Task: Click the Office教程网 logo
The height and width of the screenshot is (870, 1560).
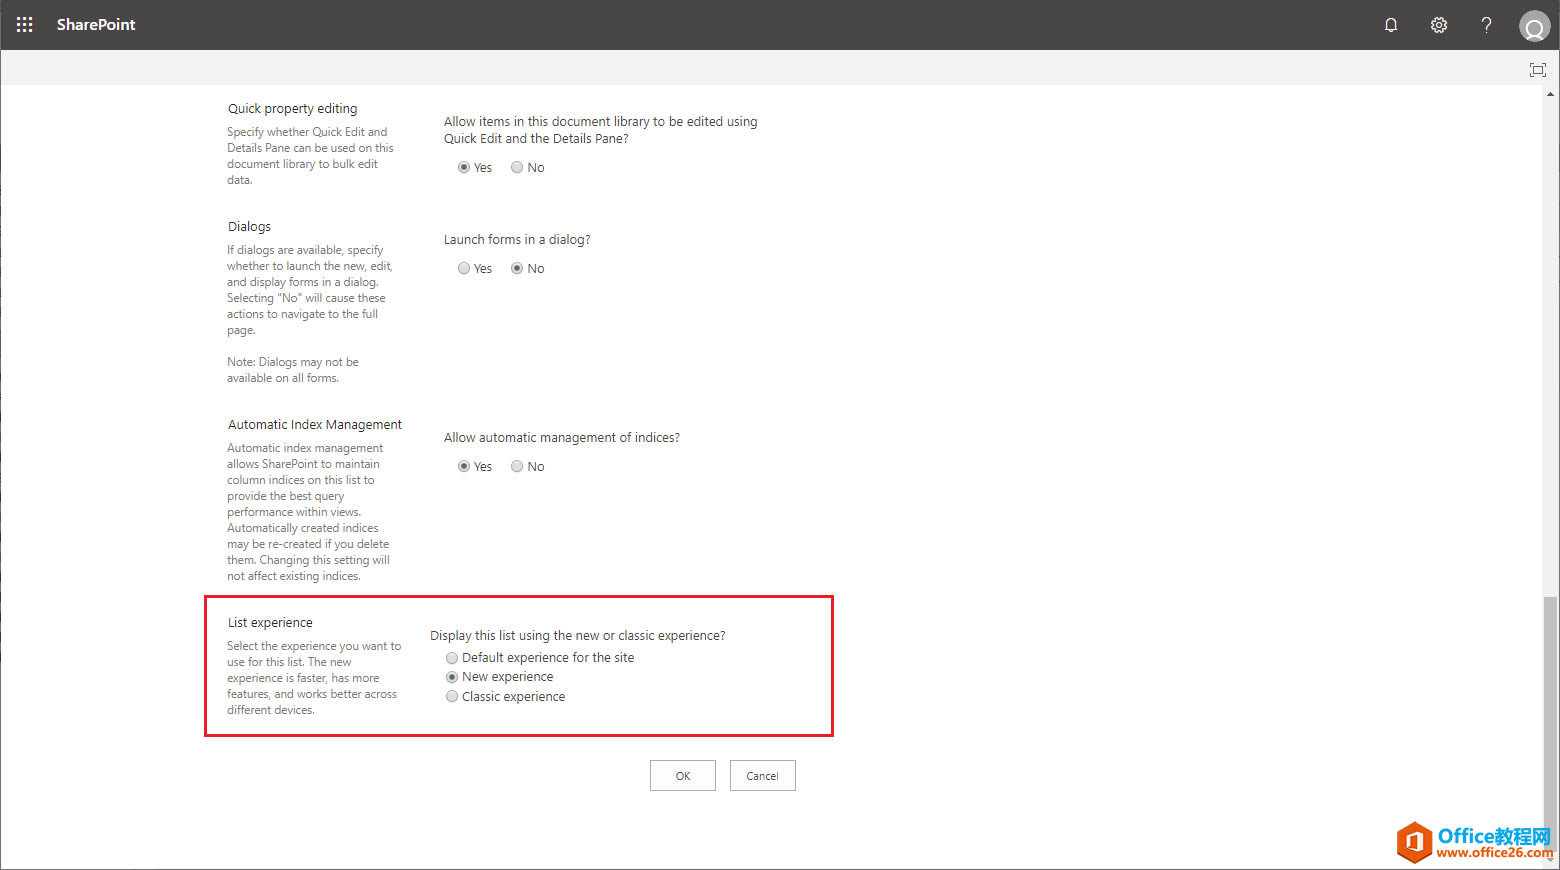Action: coord(1414,841)
